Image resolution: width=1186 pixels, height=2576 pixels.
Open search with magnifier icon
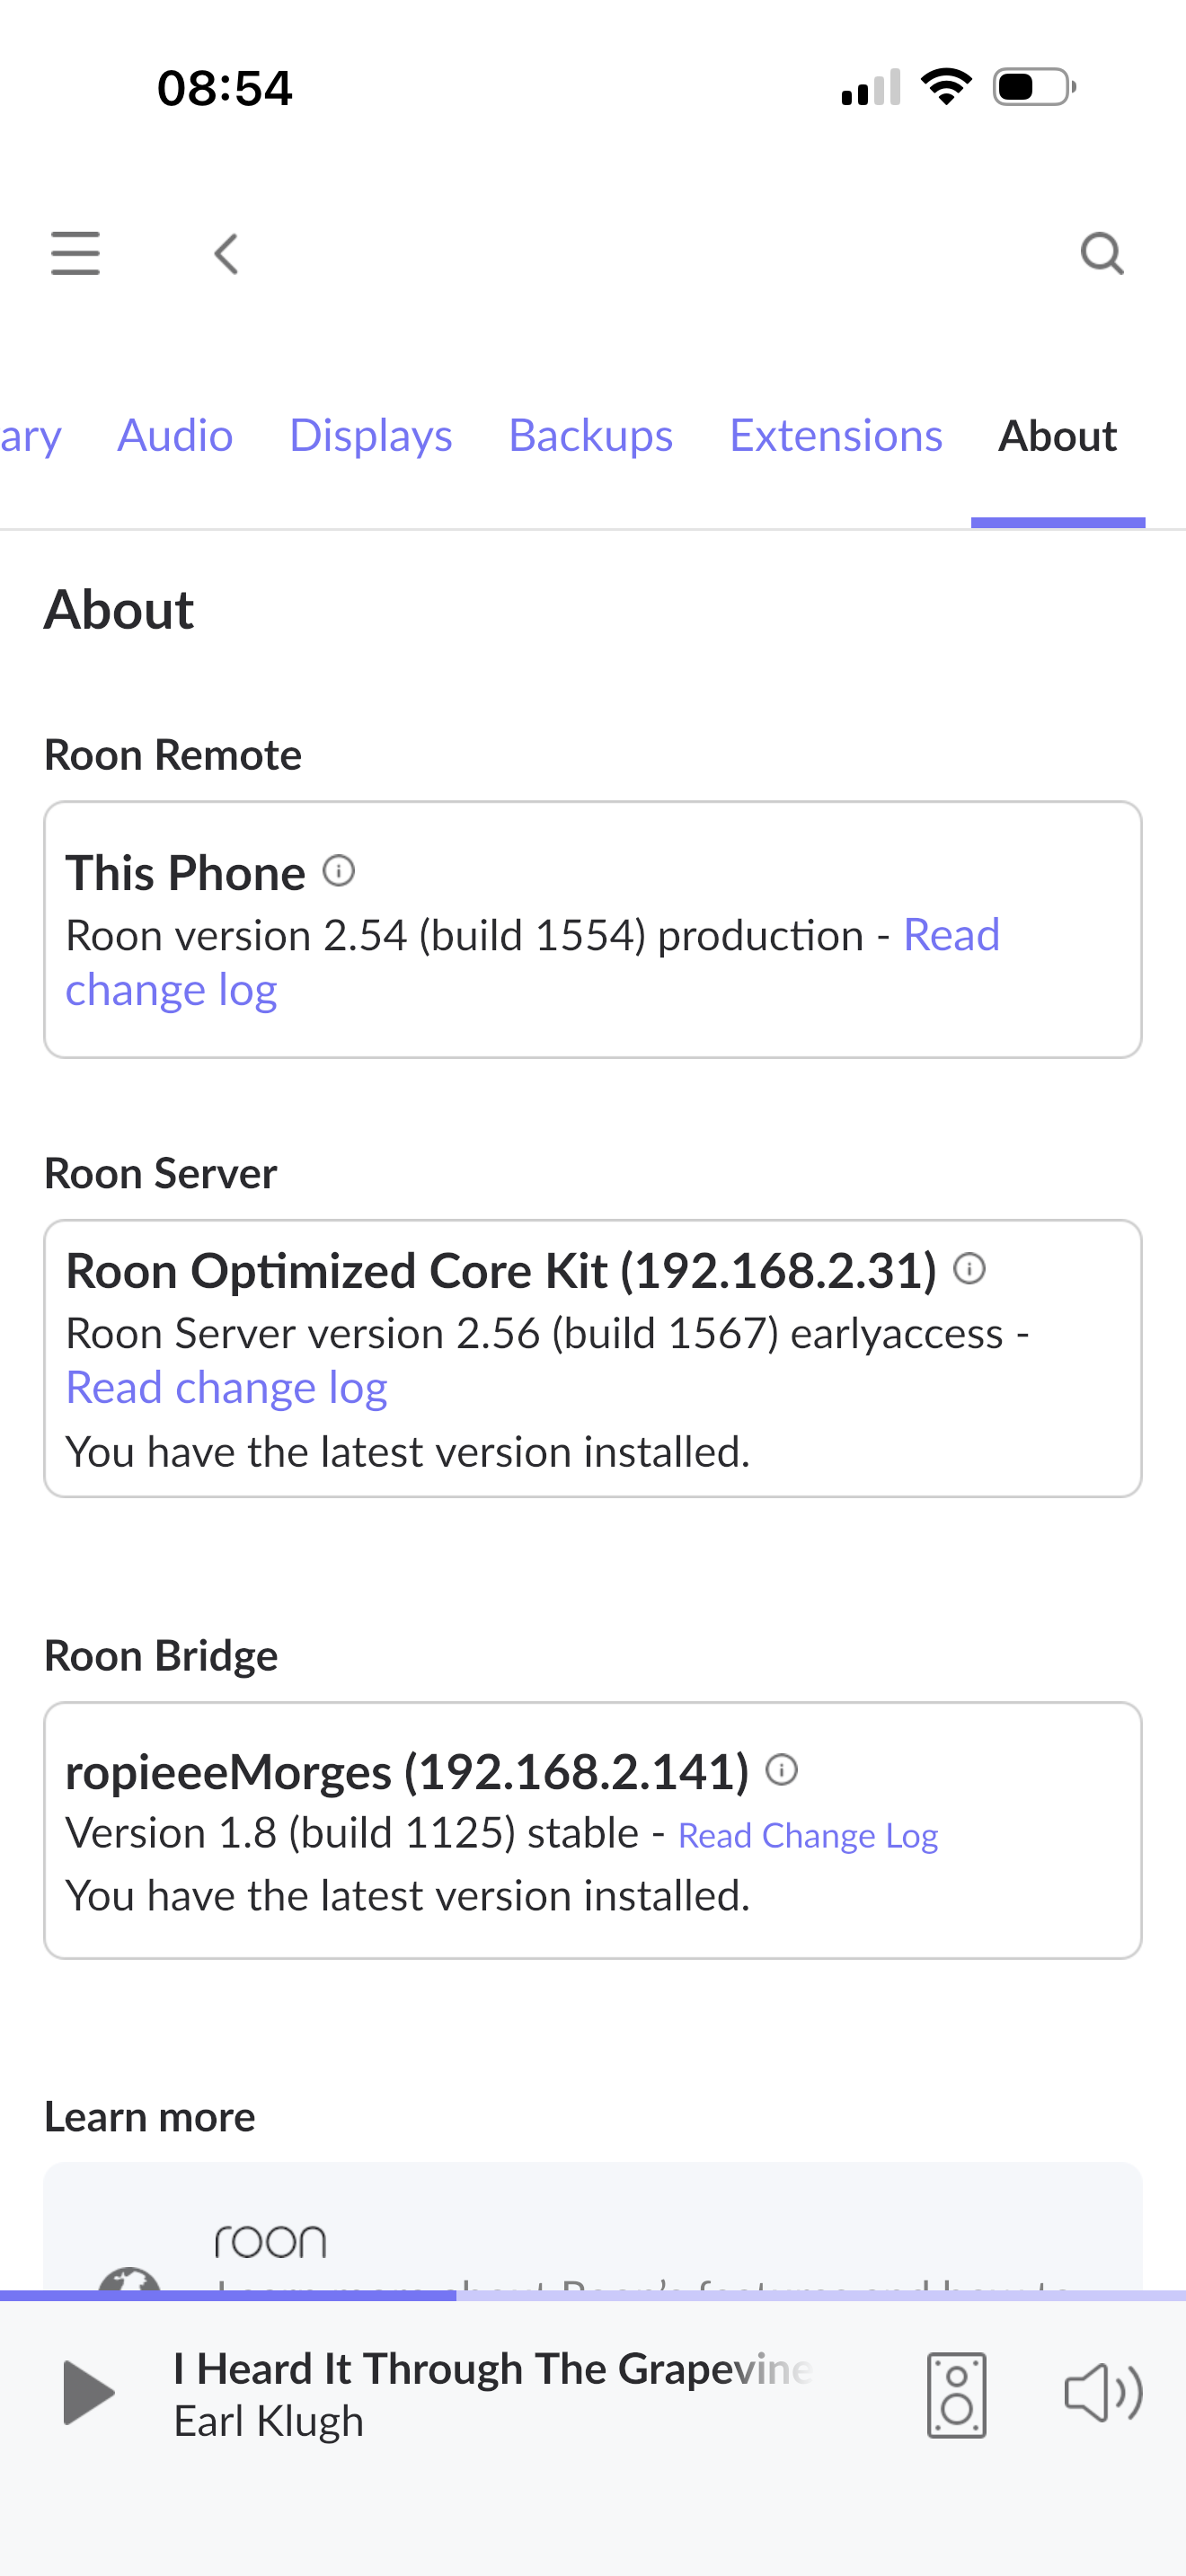[1101, 253]
